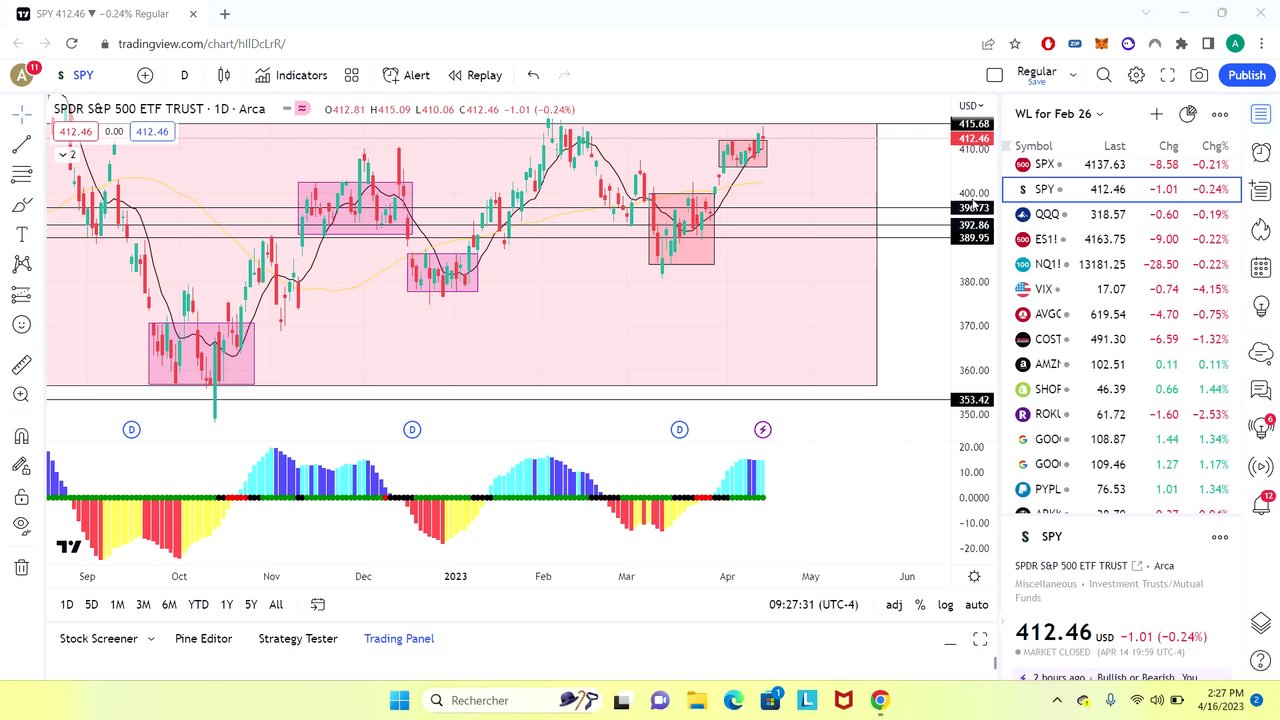The height and width of the screenshot is (720, 1280).
Task: Expand the Regular layout save dropdown
Action: click(1073, 75)
